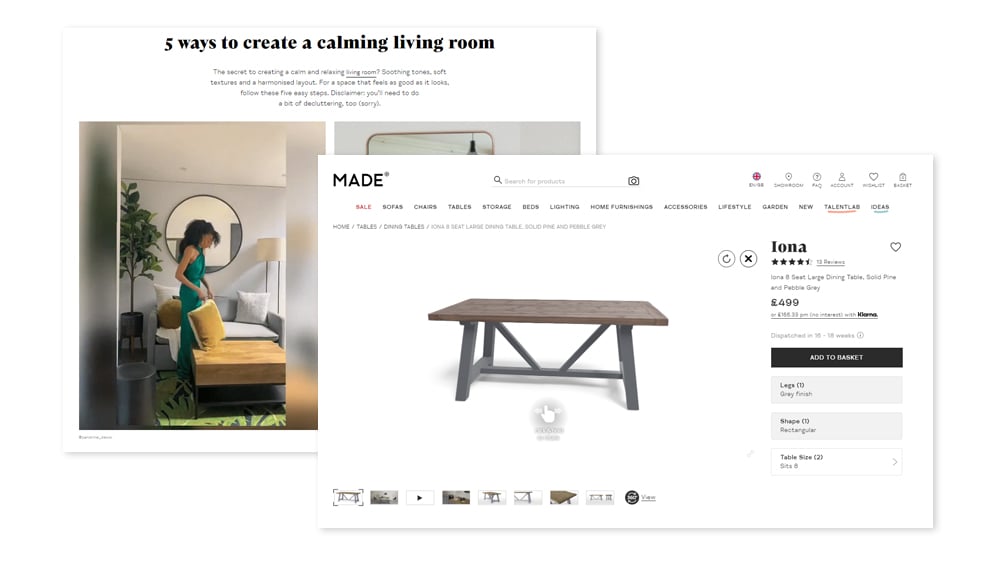Viewport: 1000px width, 563px height.
Task: Play the product video thumbnail
Action: pos(420,497)
